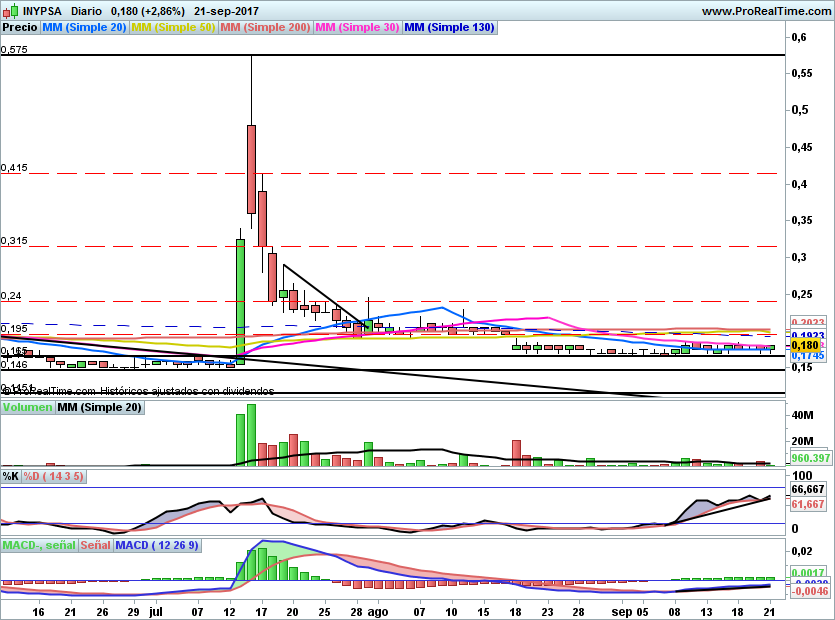Visit the www.ProRealTime.com link
This screenshot has width=835, height=620.
click(766, 10)
